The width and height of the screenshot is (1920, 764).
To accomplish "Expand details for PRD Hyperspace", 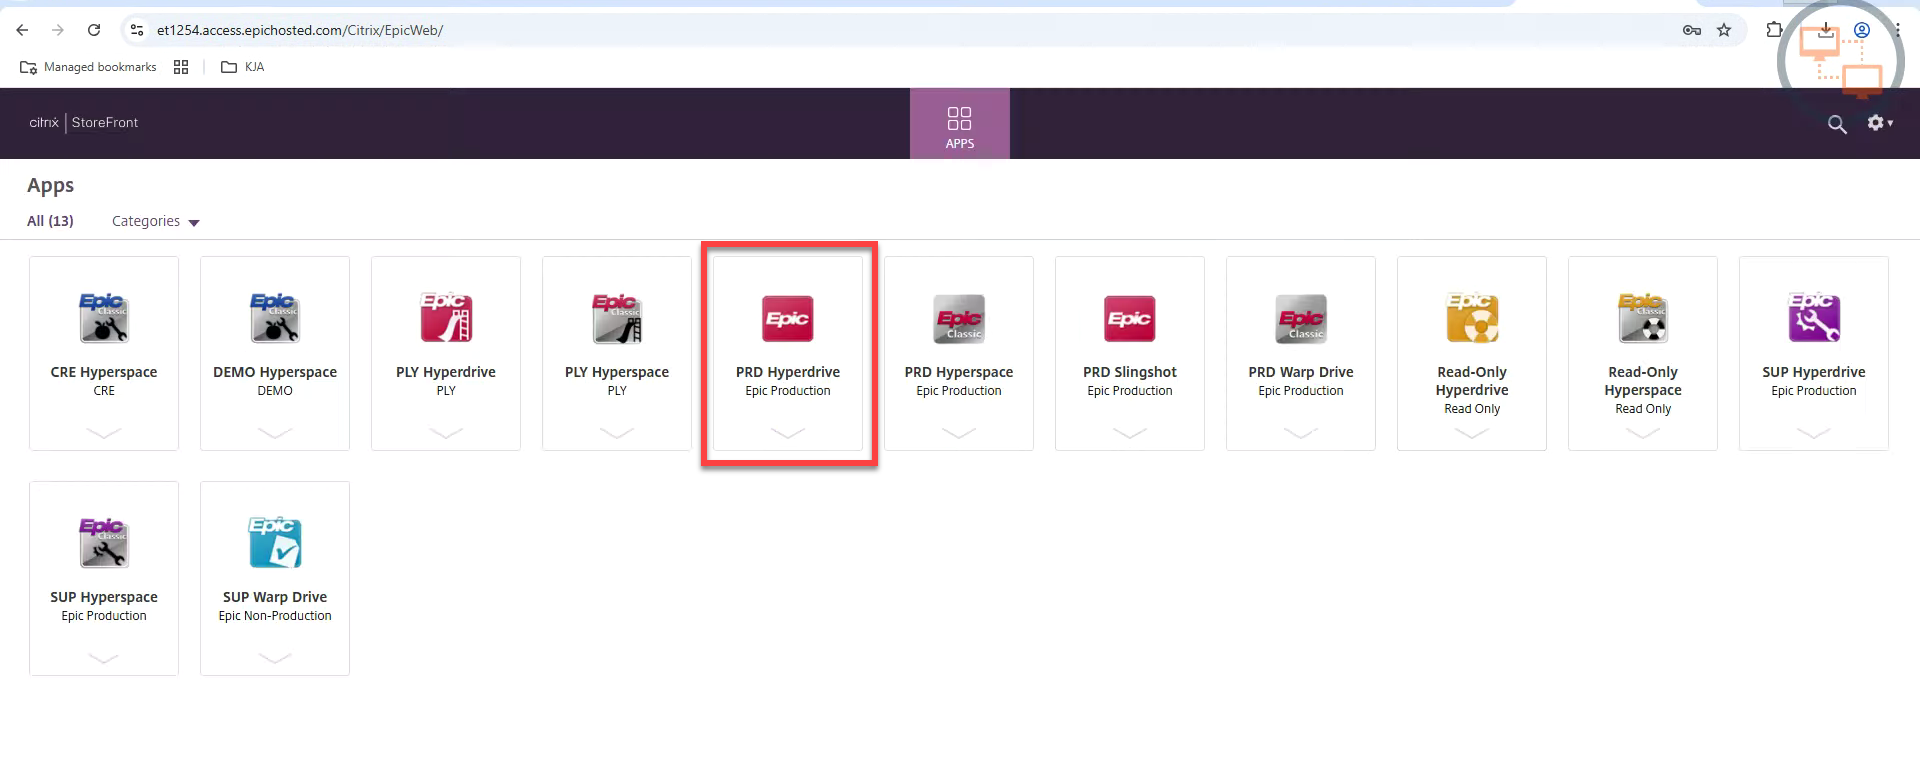I will click(959, 433).
